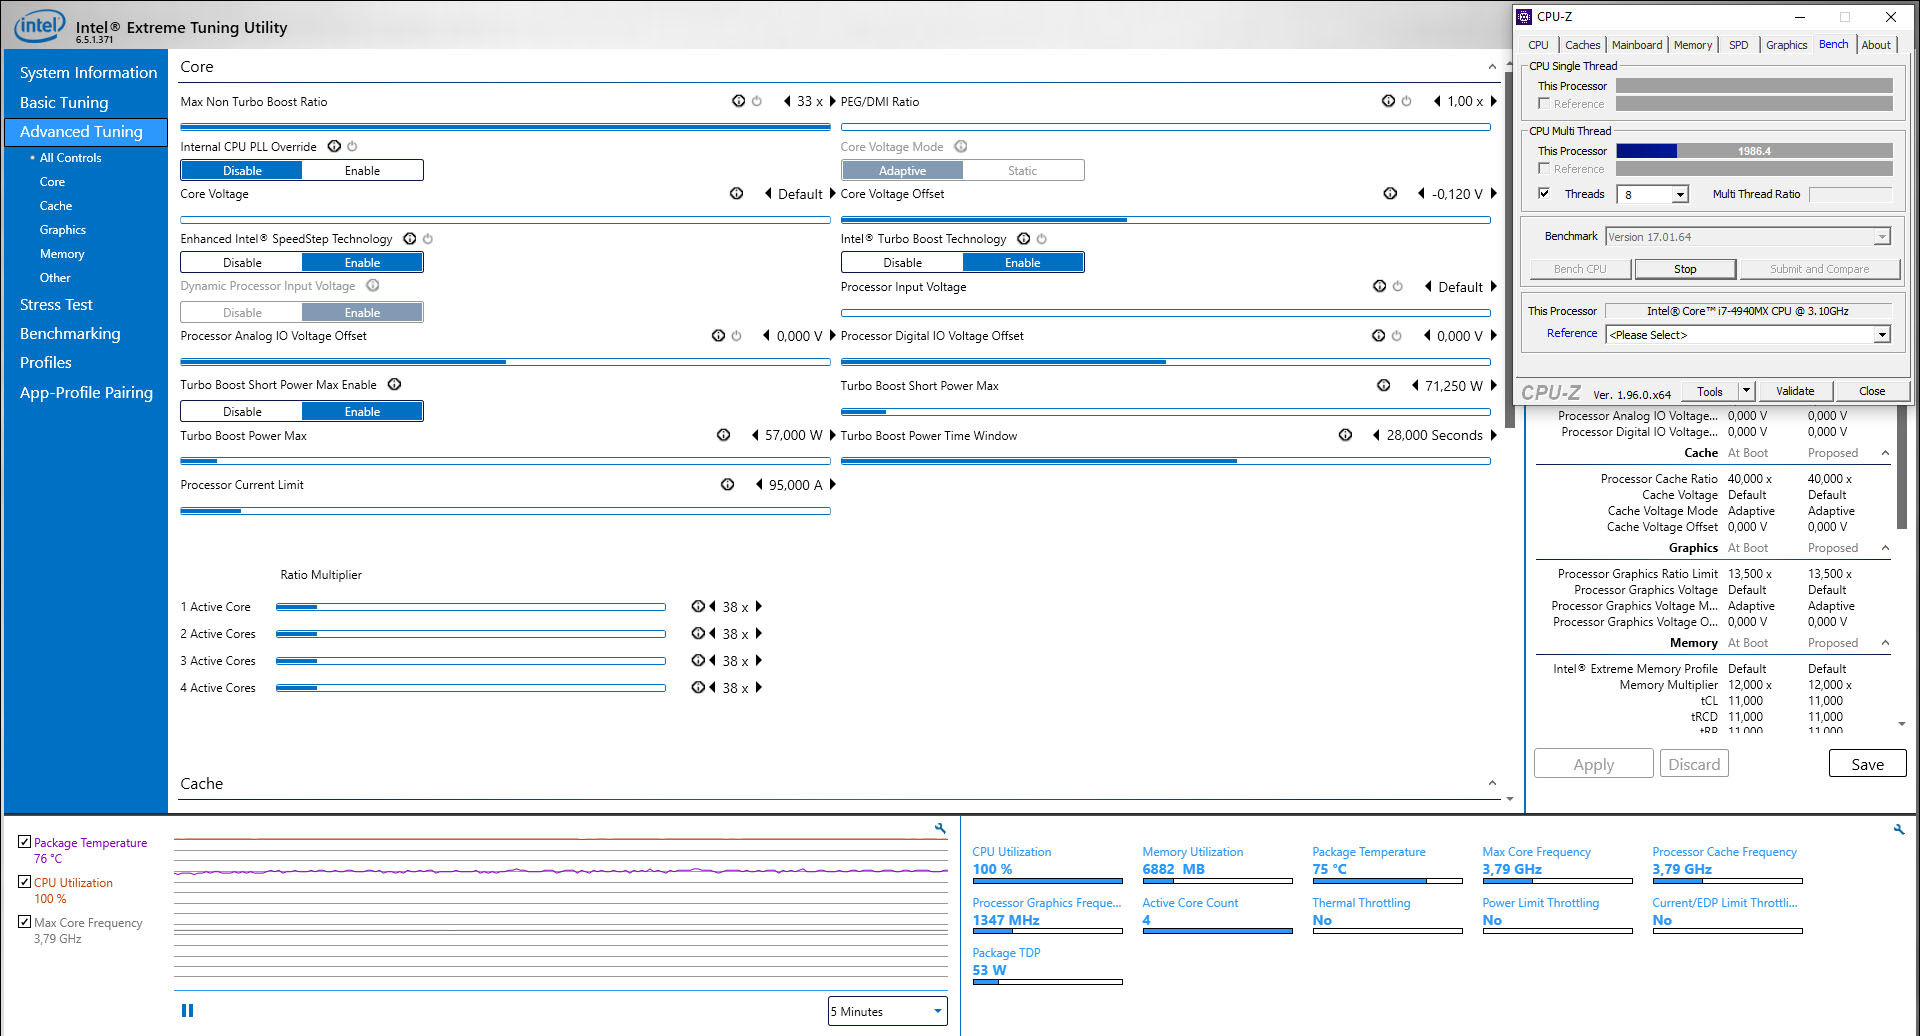Image resolution: width=1920 pixels, height=1036 pixels.
Task: Adjust Max Non Turbo Boost Ratio slider
Action: tap(505, 127)
